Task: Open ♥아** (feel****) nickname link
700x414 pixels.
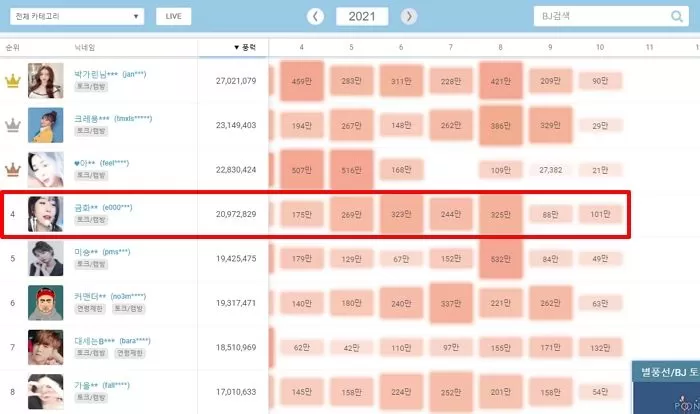Action: coord(102,163)
